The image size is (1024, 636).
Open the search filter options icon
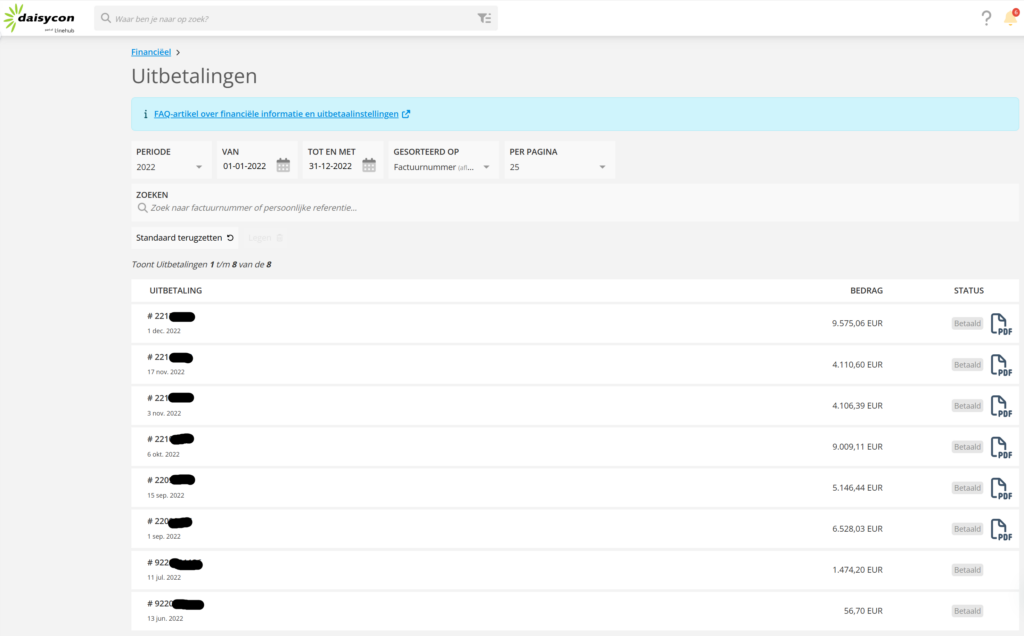[484, 18]
